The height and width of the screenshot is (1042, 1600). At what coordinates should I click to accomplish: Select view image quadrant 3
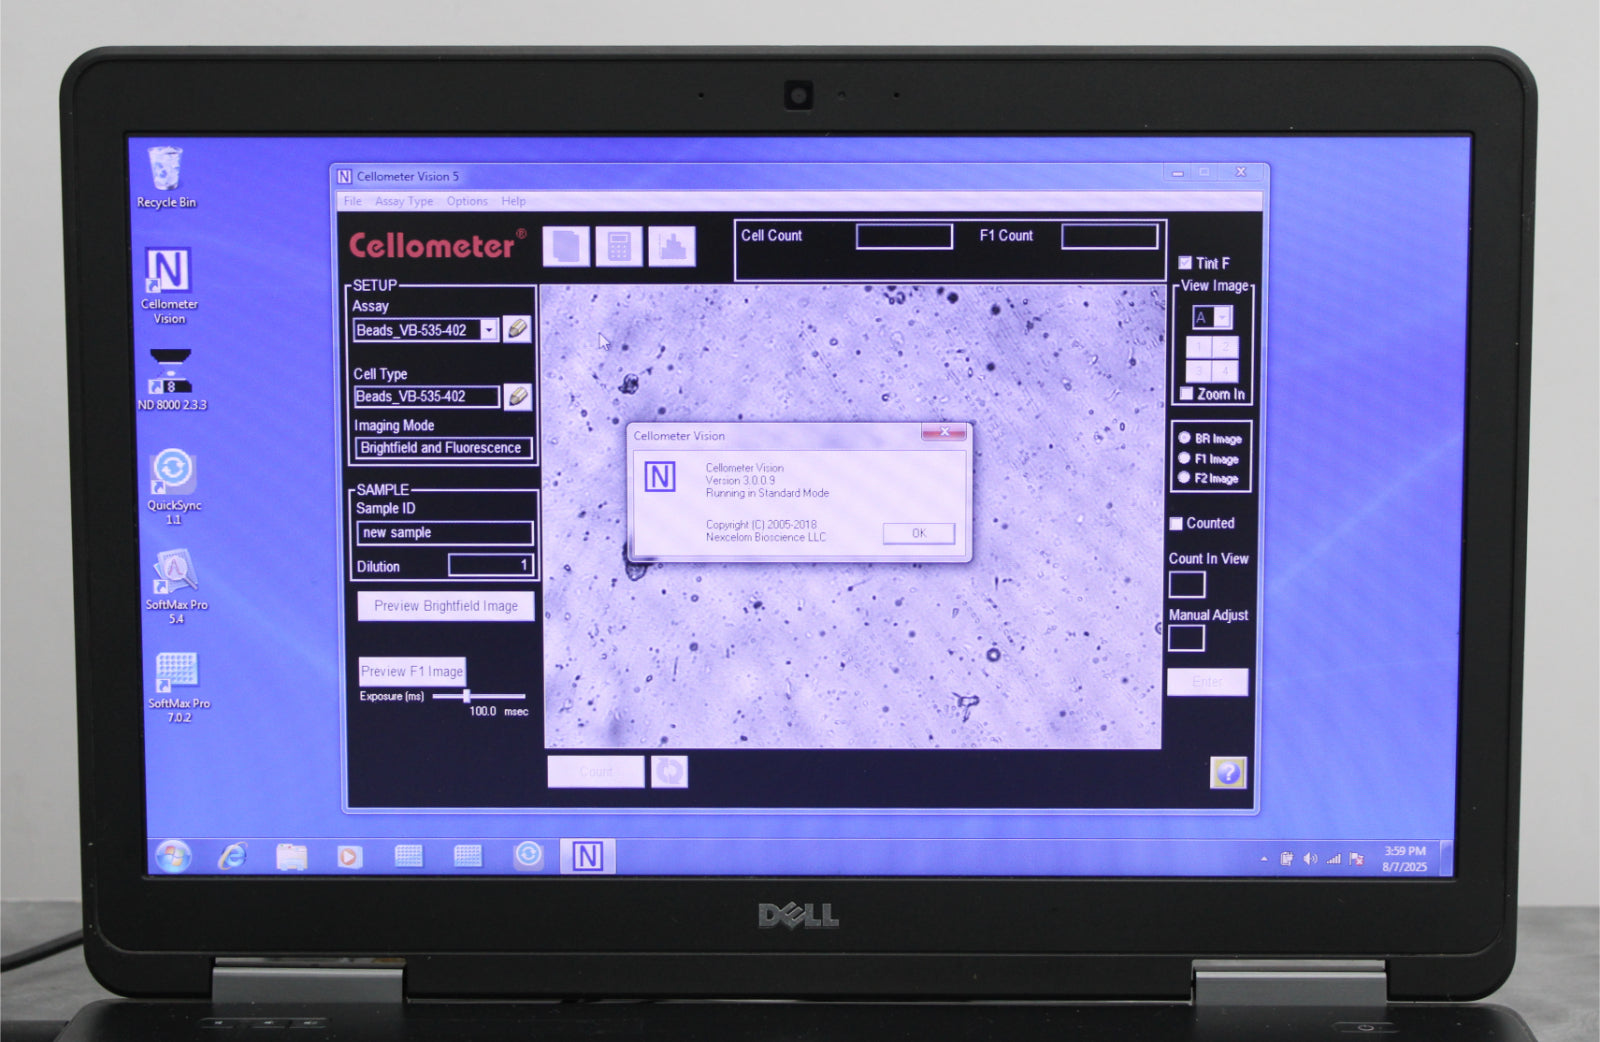click(1199, 370)
